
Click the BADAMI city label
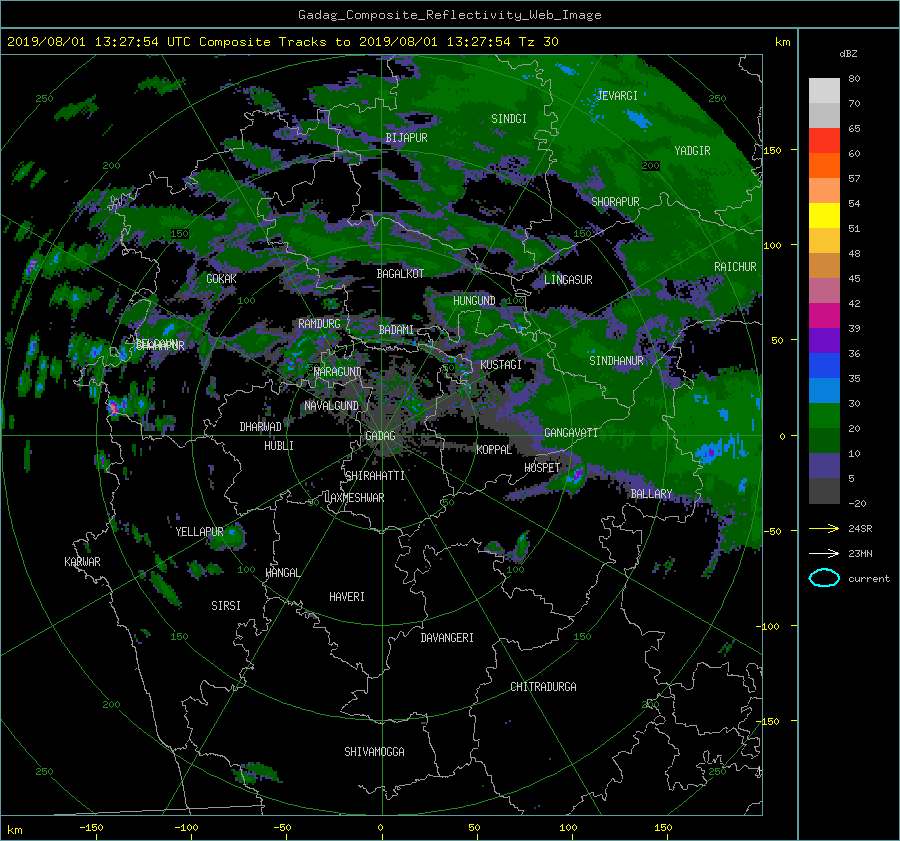(x=396, y=330)
